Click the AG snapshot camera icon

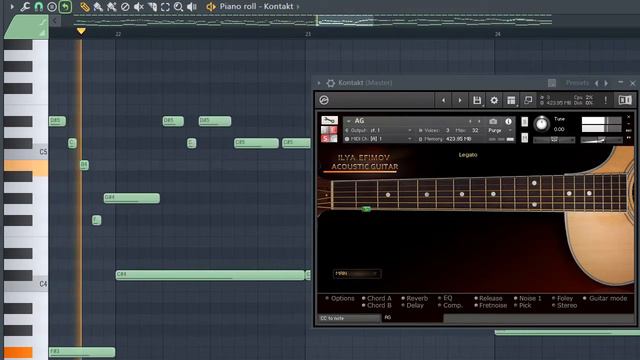tap(493, 121)
